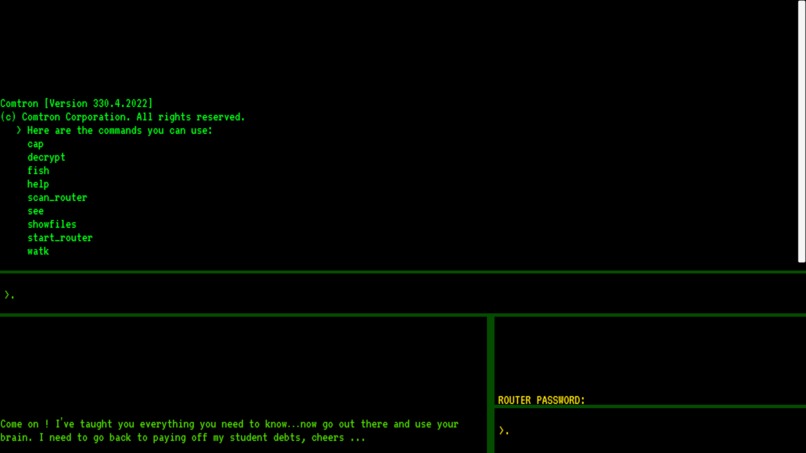Click the 'cap' command text
The width and height of the screenshot is (806, 453).
pyautogui.click(x=35, y=144)
